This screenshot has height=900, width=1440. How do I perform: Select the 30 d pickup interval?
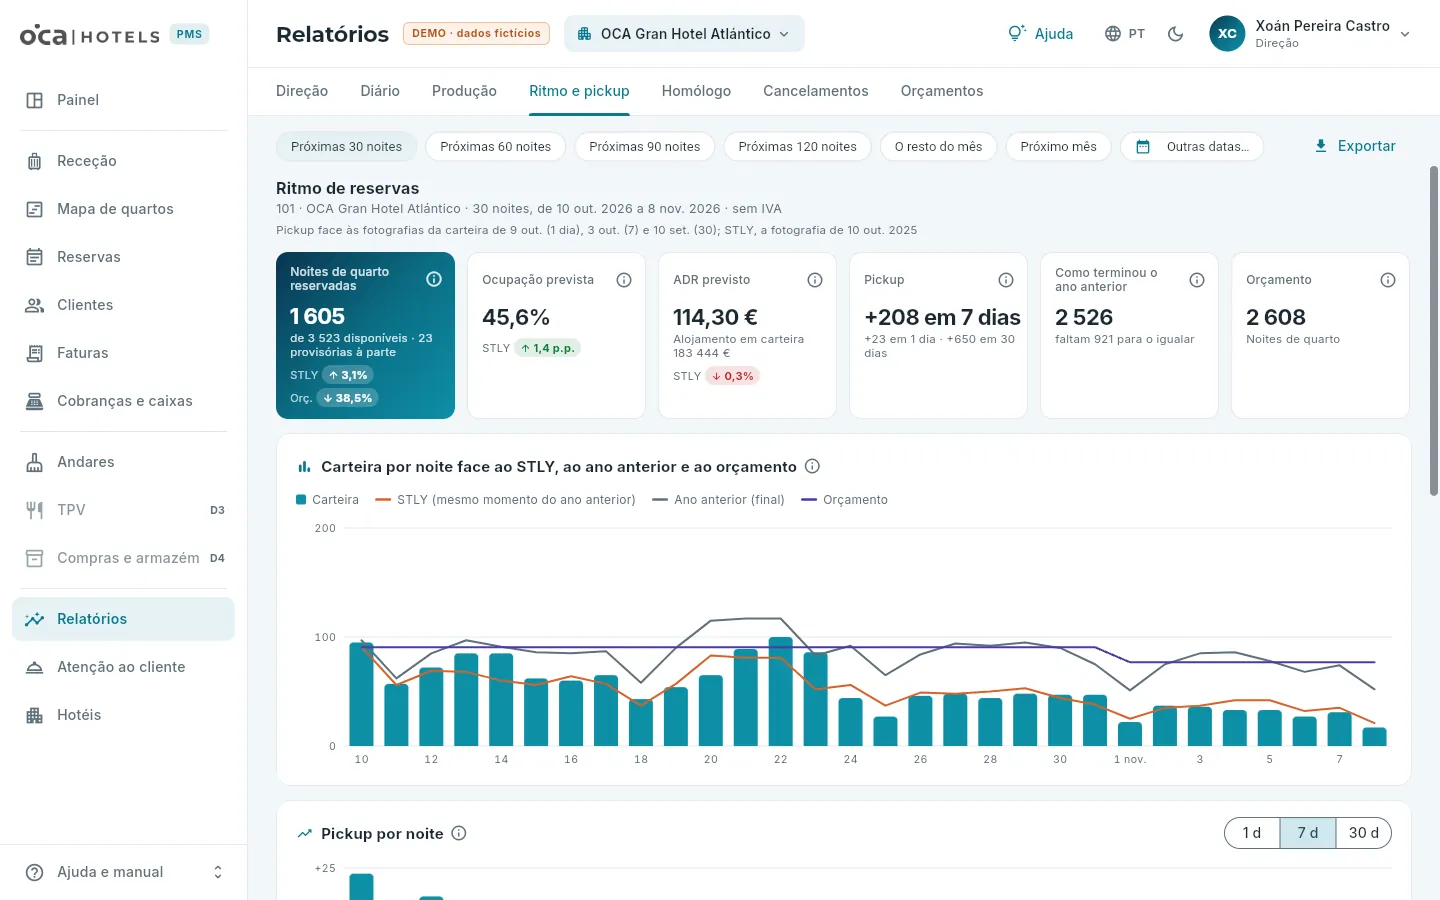1363,833
